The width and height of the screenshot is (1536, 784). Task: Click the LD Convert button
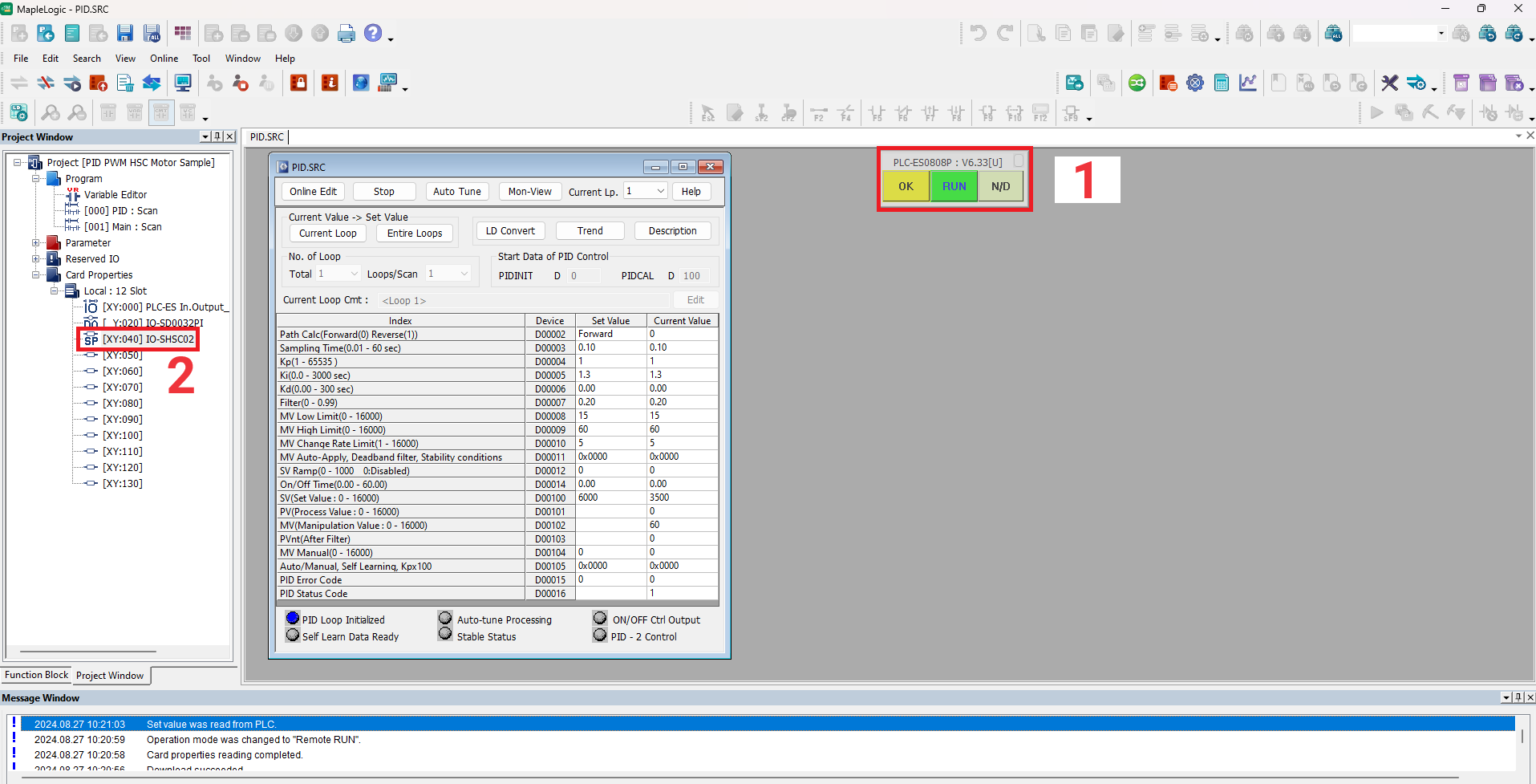tap(510, 230)
